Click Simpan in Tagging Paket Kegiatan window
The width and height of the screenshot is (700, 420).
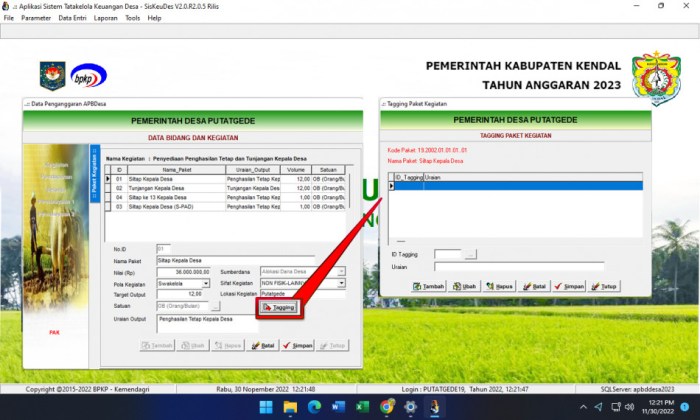click(x=569, y=286)
